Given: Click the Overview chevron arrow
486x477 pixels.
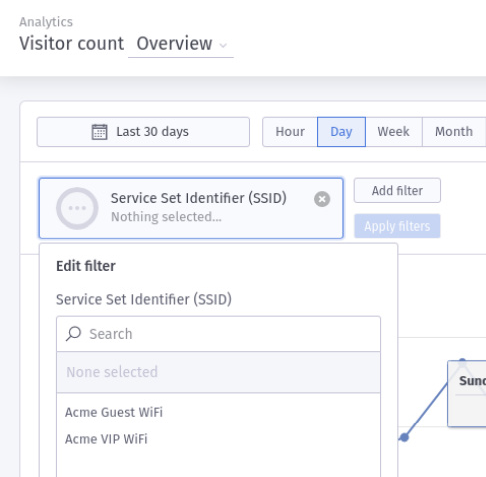Looking at the screenshot, I should pos(223,45).
